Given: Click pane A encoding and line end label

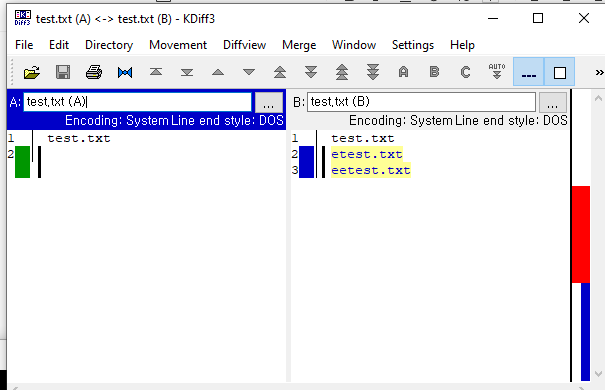Looking at the screenshot, I should (x=174, y=121).
